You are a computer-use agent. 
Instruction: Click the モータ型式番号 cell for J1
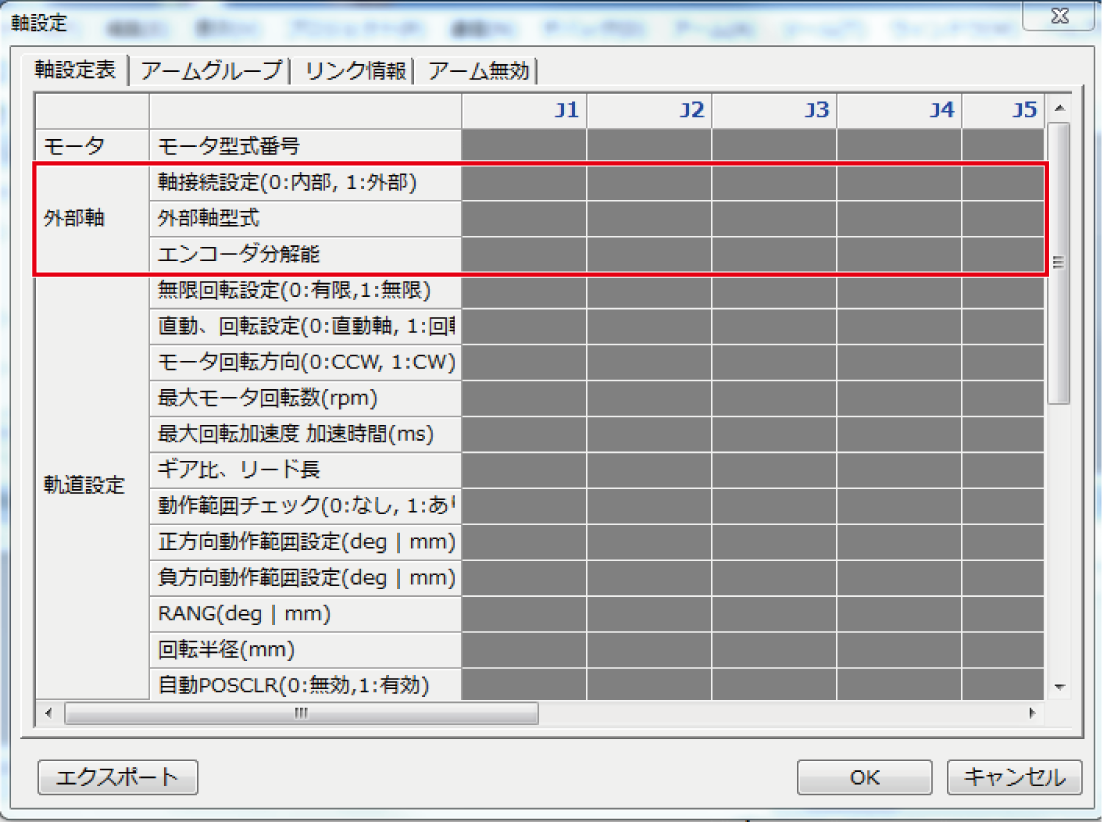[525, 146]
